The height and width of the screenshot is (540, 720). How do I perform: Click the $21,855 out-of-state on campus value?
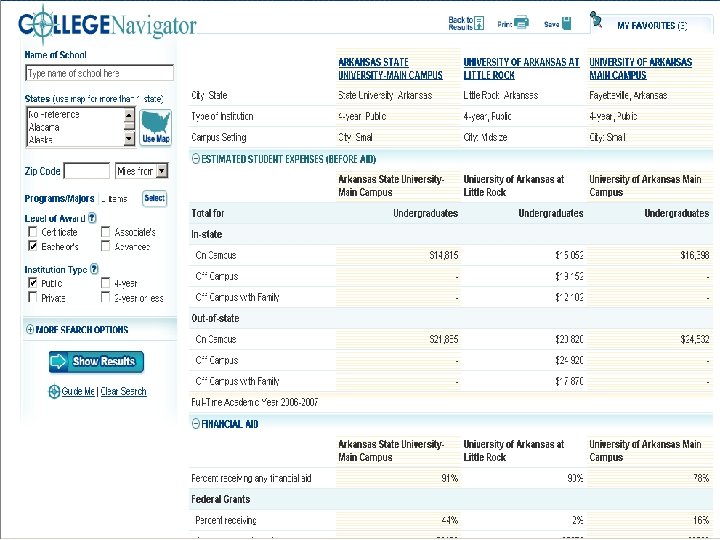(444, 339)
